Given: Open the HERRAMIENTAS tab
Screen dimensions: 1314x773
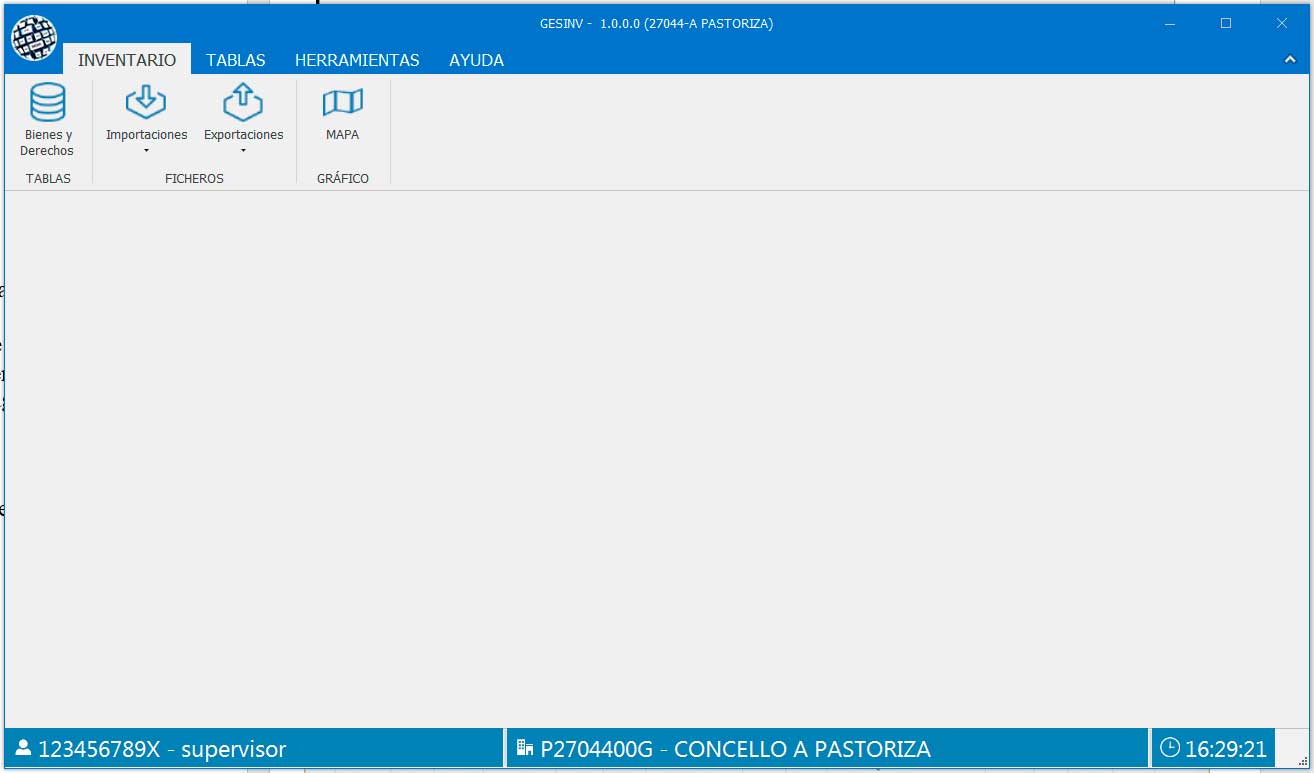Looking at the screenshot, I should (357, 60).
